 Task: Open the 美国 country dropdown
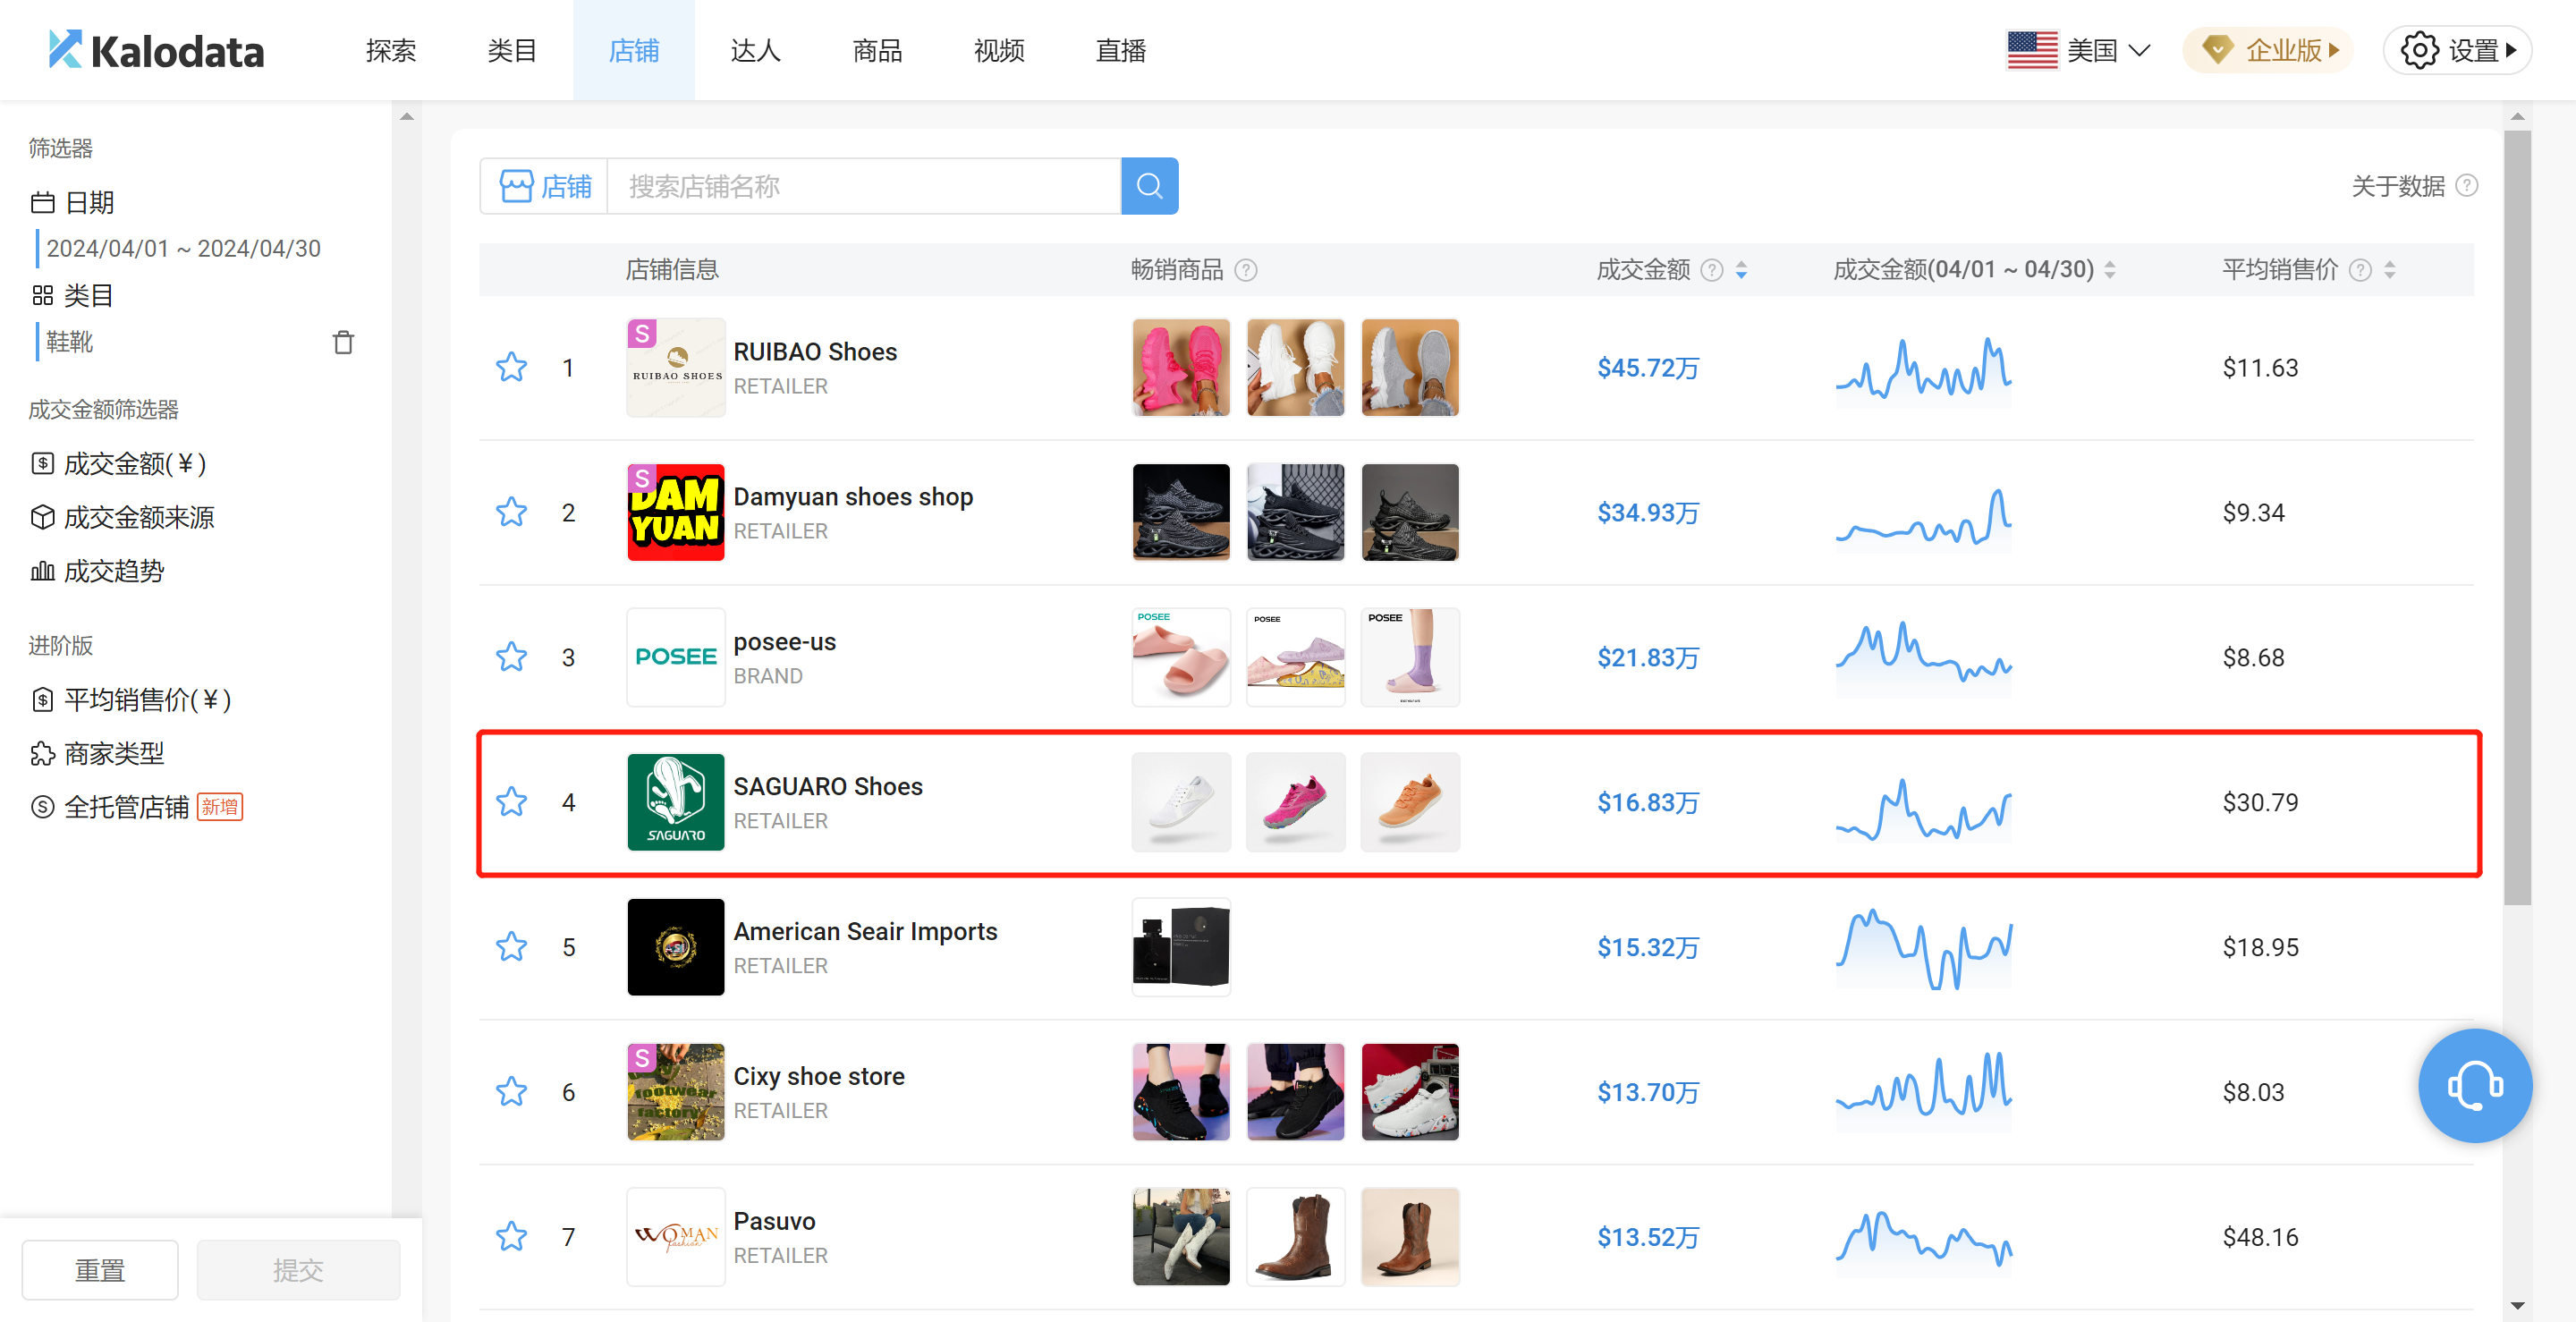pyautogui.click(x=2079, y=50)
